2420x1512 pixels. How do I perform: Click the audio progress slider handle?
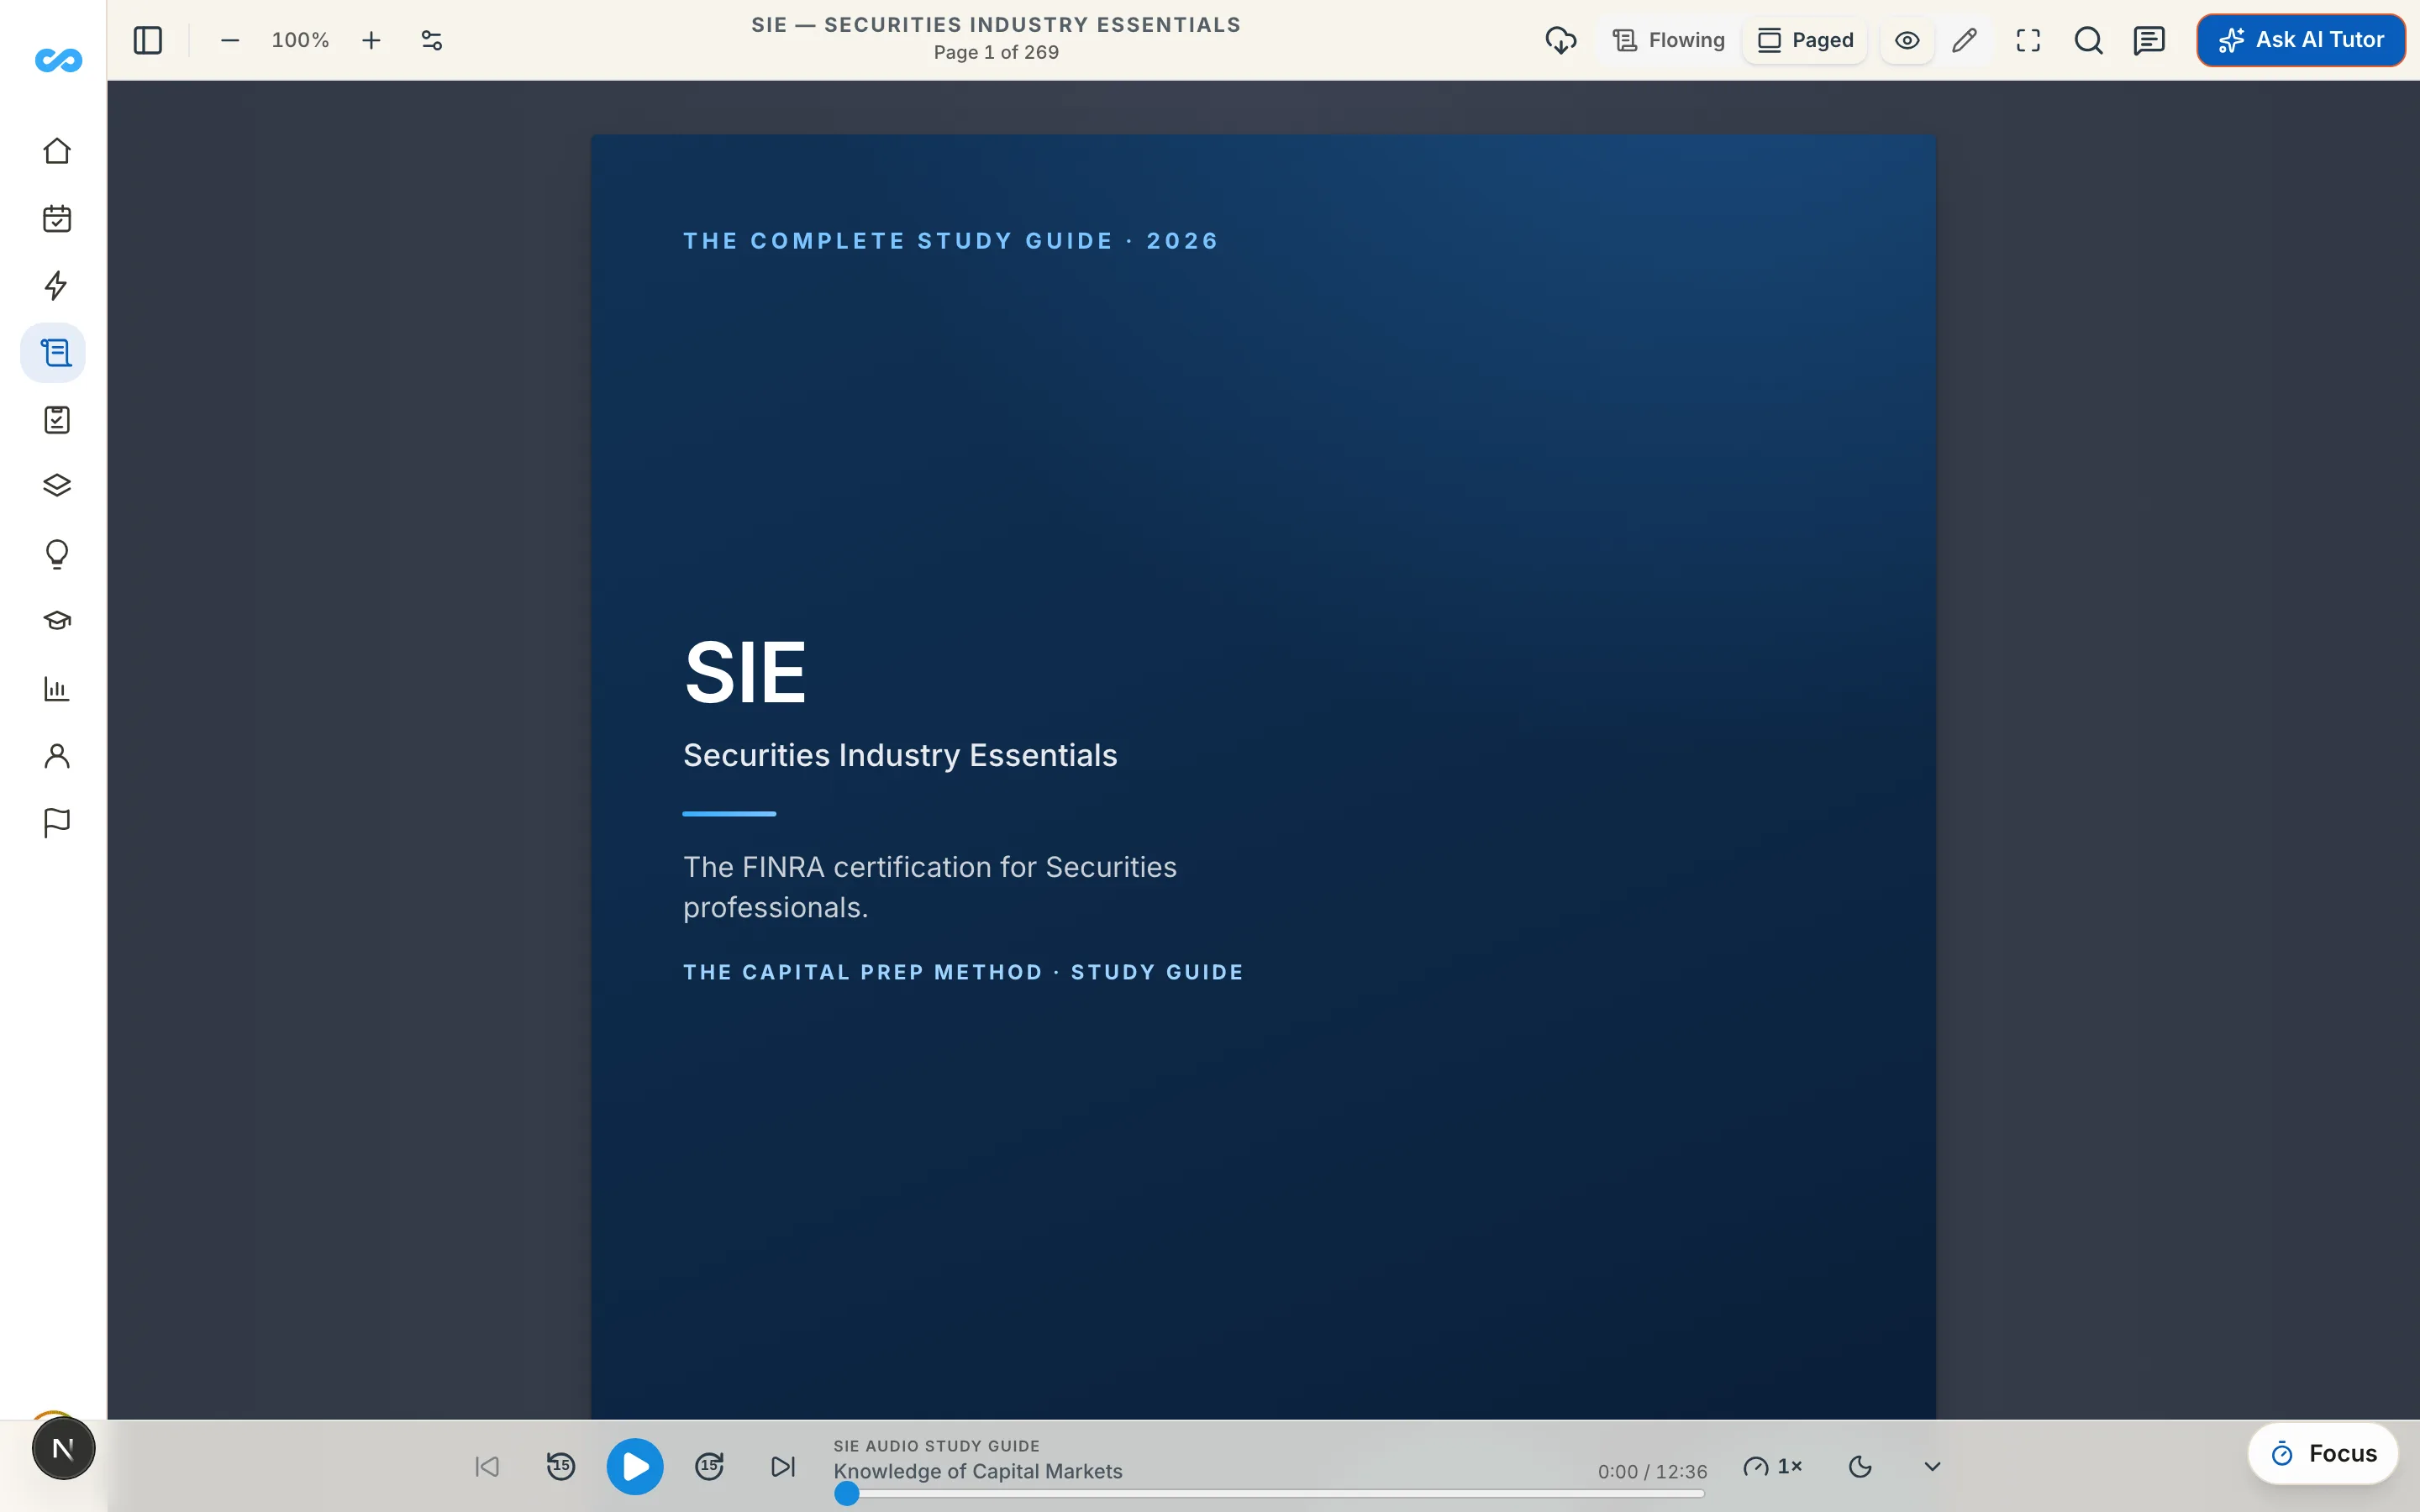click(x=847, y=1494)
